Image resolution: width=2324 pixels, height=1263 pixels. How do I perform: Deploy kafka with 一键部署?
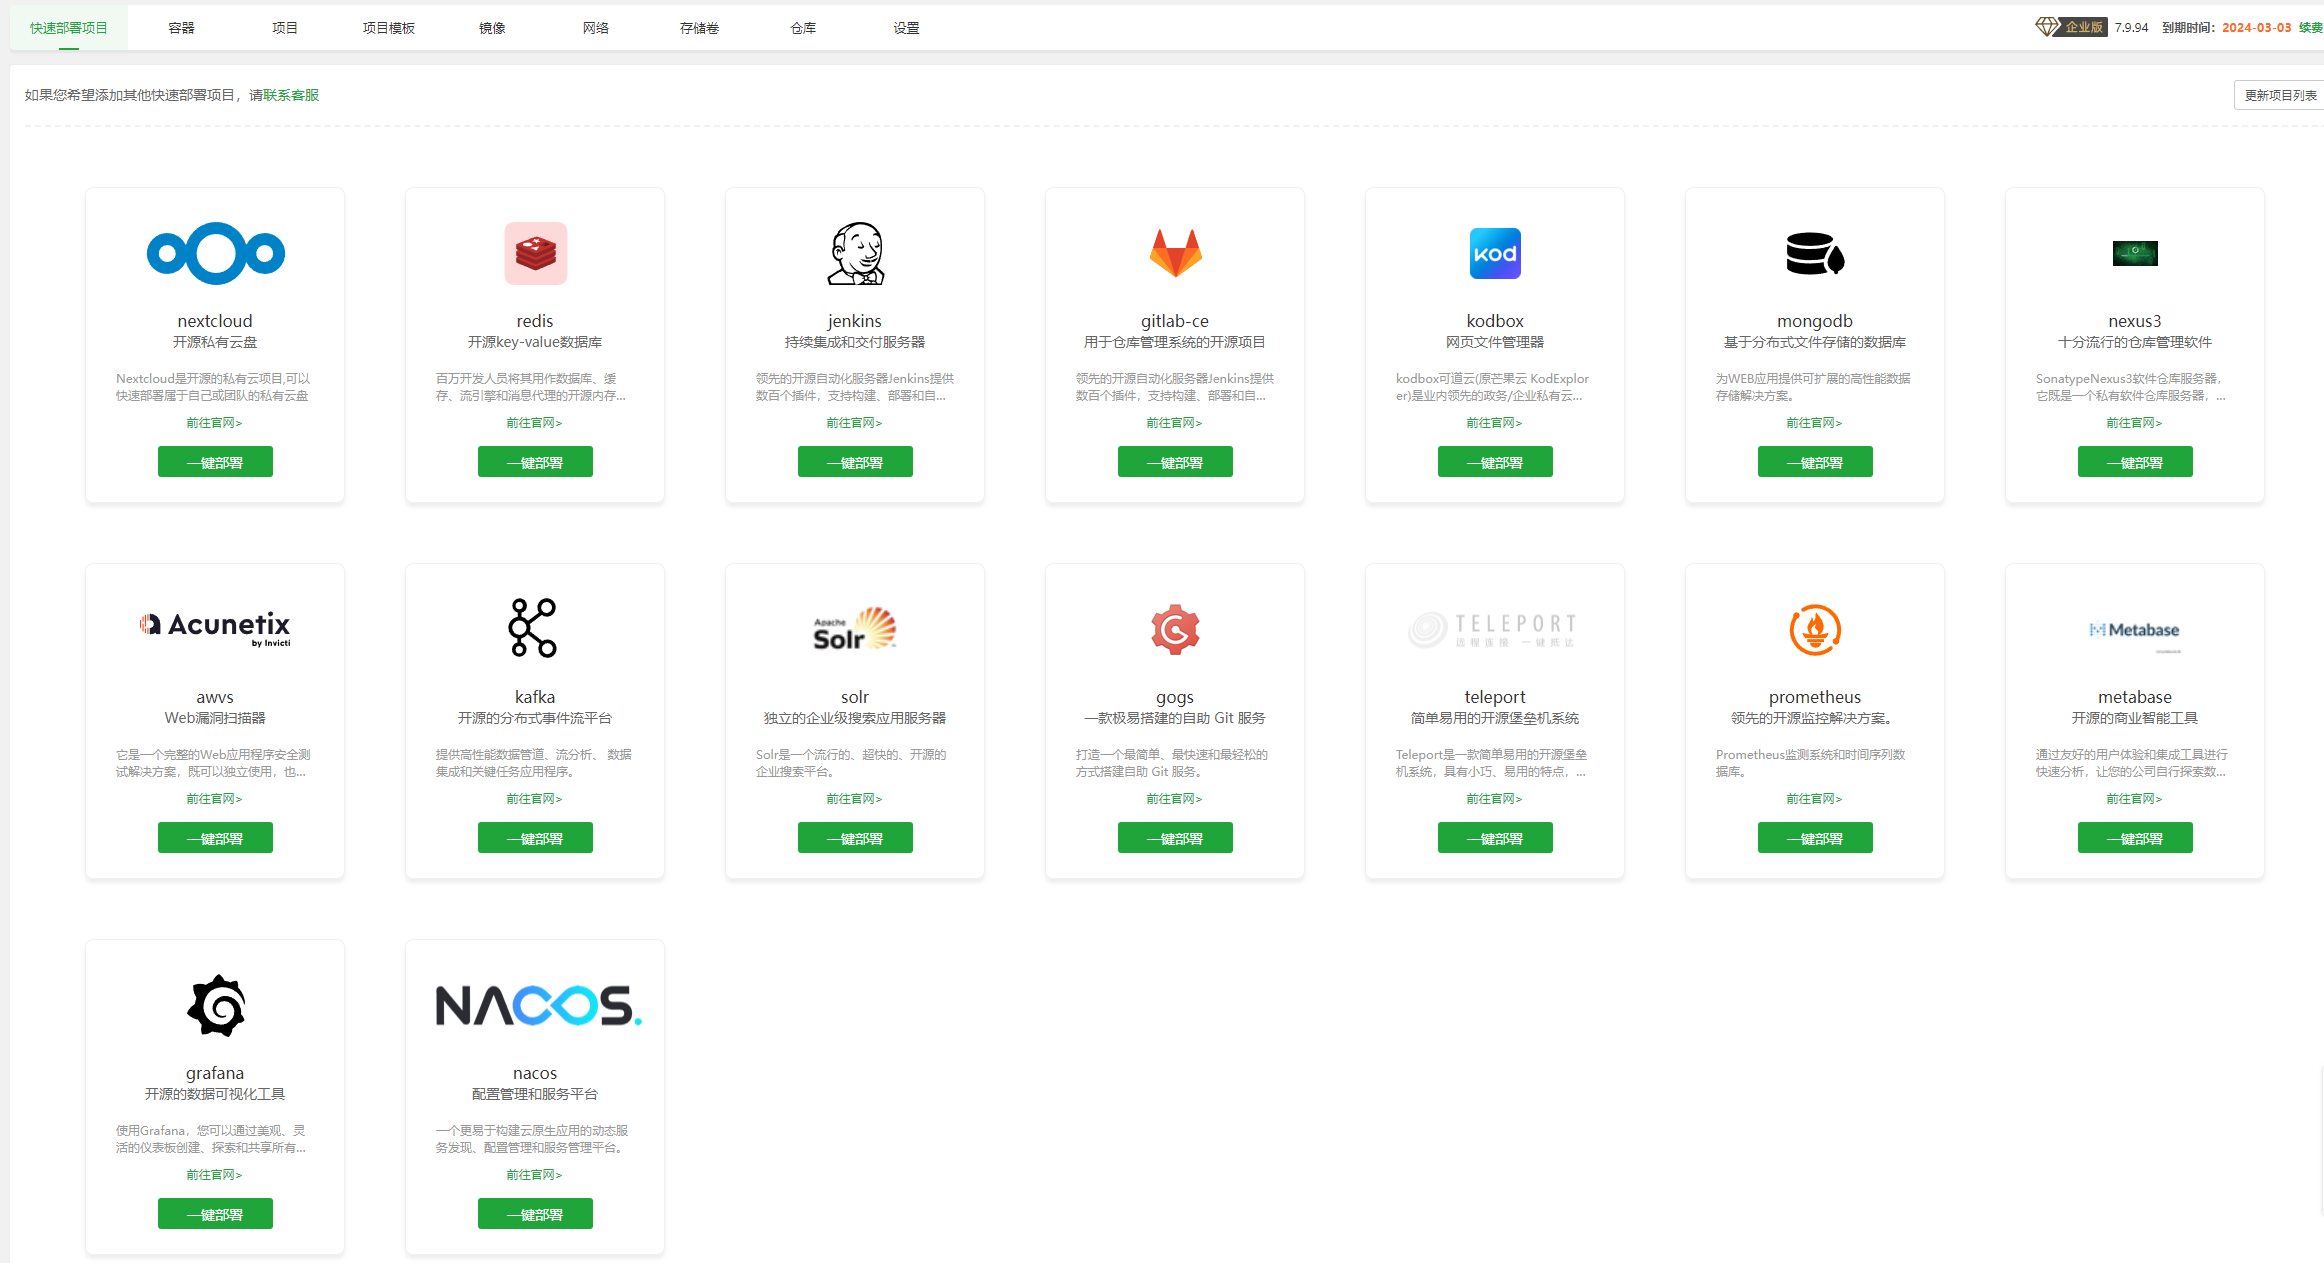(535, 838)
